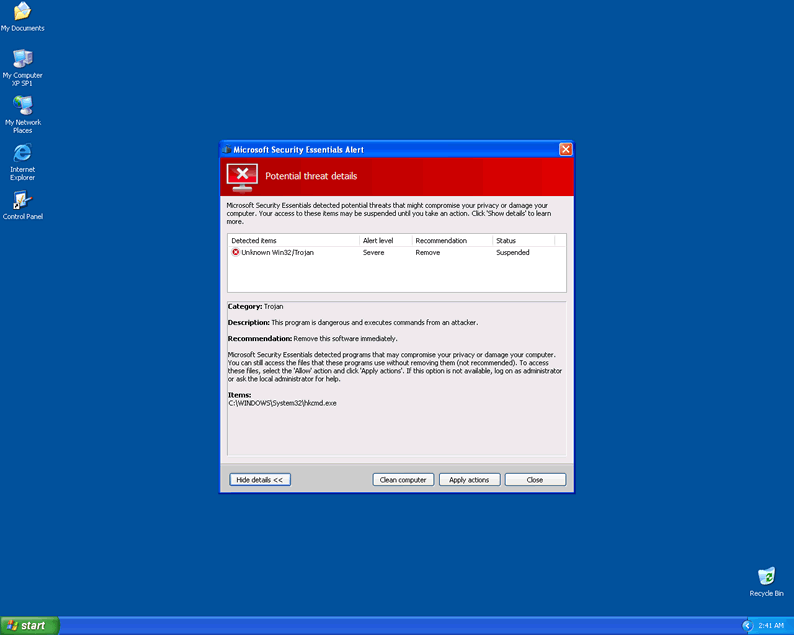Click the Status column header
This screenshot has width=794, height=635.
click(x=522, y=241)
